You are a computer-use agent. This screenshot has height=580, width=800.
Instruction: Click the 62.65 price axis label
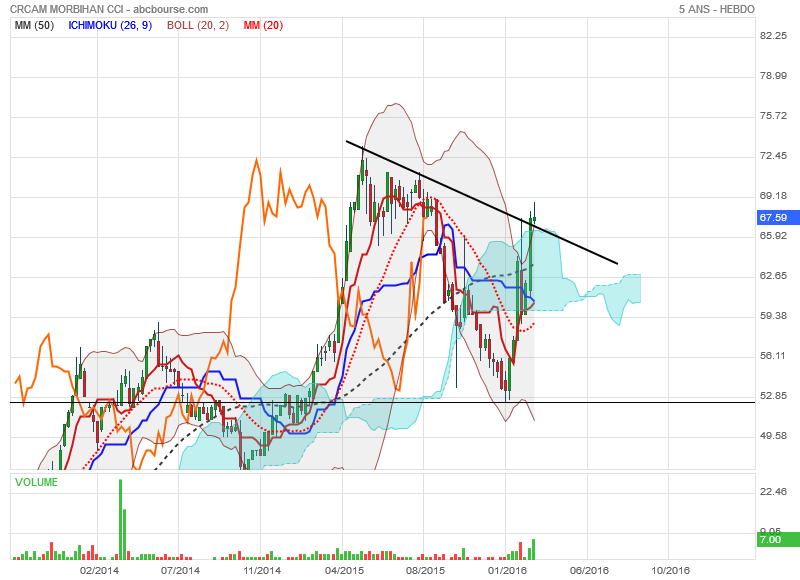tap(773, 276)
